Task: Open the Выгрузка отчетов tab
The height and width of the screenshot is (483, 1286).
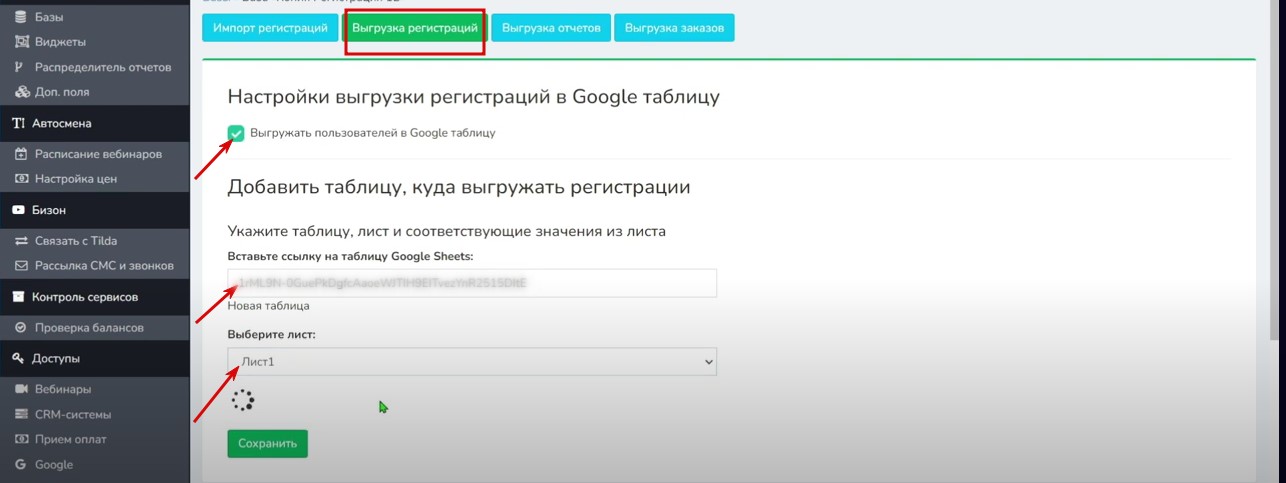Action: pyautogui.click(x=550, y=28)
